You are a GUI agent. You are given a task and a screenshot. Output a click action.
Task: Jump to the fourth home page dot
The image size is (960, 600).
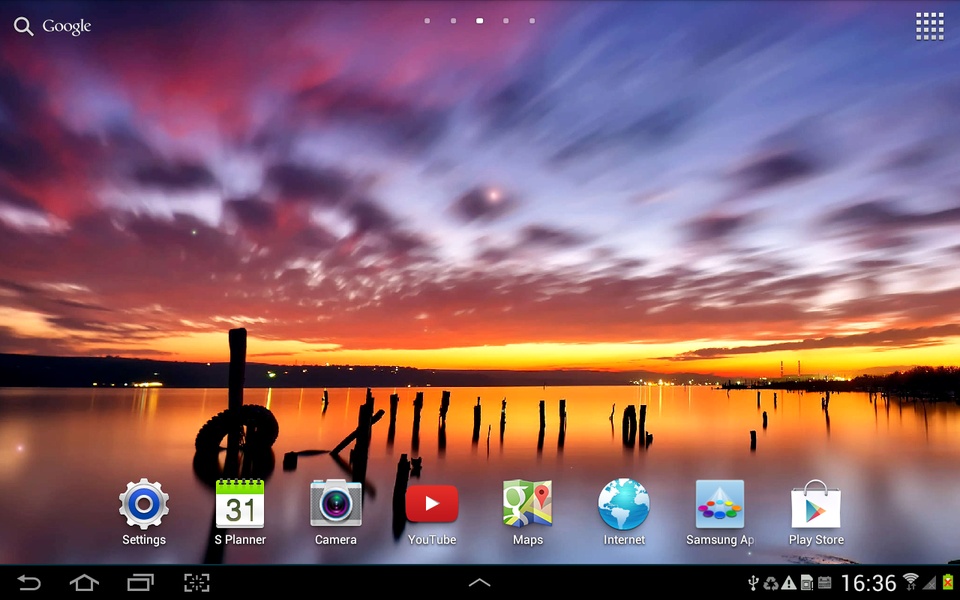(x=506, y=21)
